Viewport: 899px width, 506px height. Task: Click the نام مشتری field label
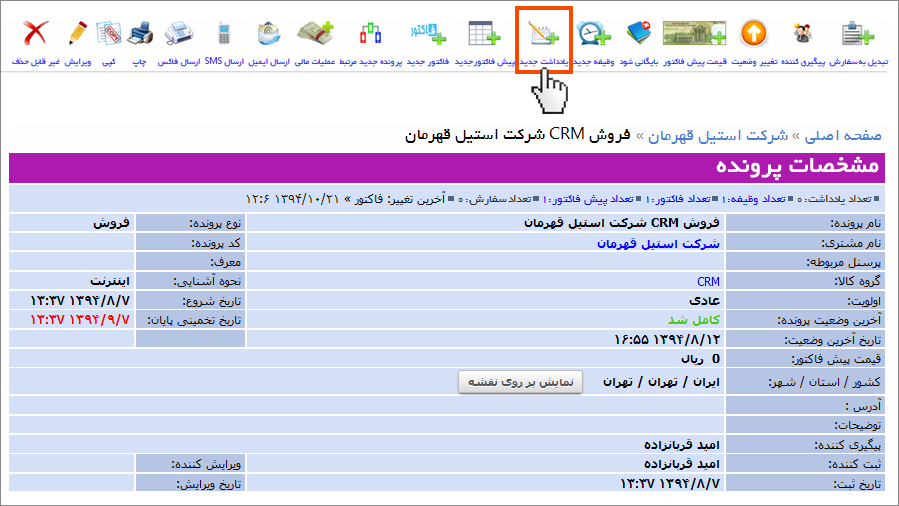[851, 244]
